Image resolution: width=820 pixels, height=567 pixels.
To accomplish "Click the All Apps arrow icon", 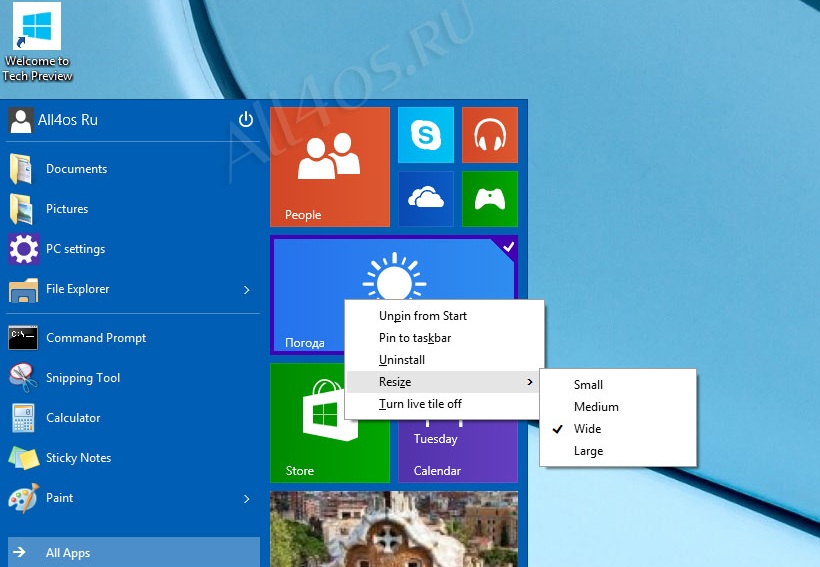I will pyautogui.click(x=19, y=552).
